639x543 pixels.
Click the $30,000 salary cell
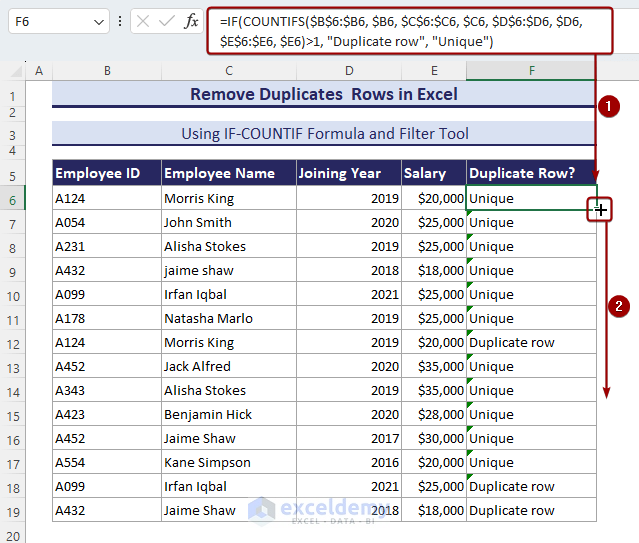tap(434, 439)
